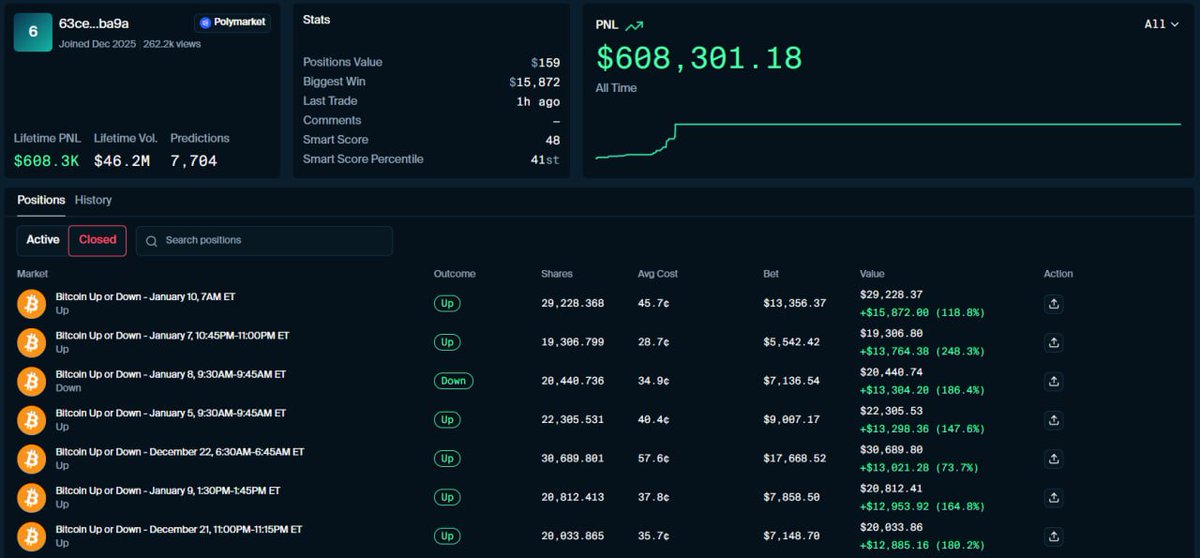The height and width of the screenshot is (558, 1200).
Task: Switch to the Positions tab
Action: [41, 200]
